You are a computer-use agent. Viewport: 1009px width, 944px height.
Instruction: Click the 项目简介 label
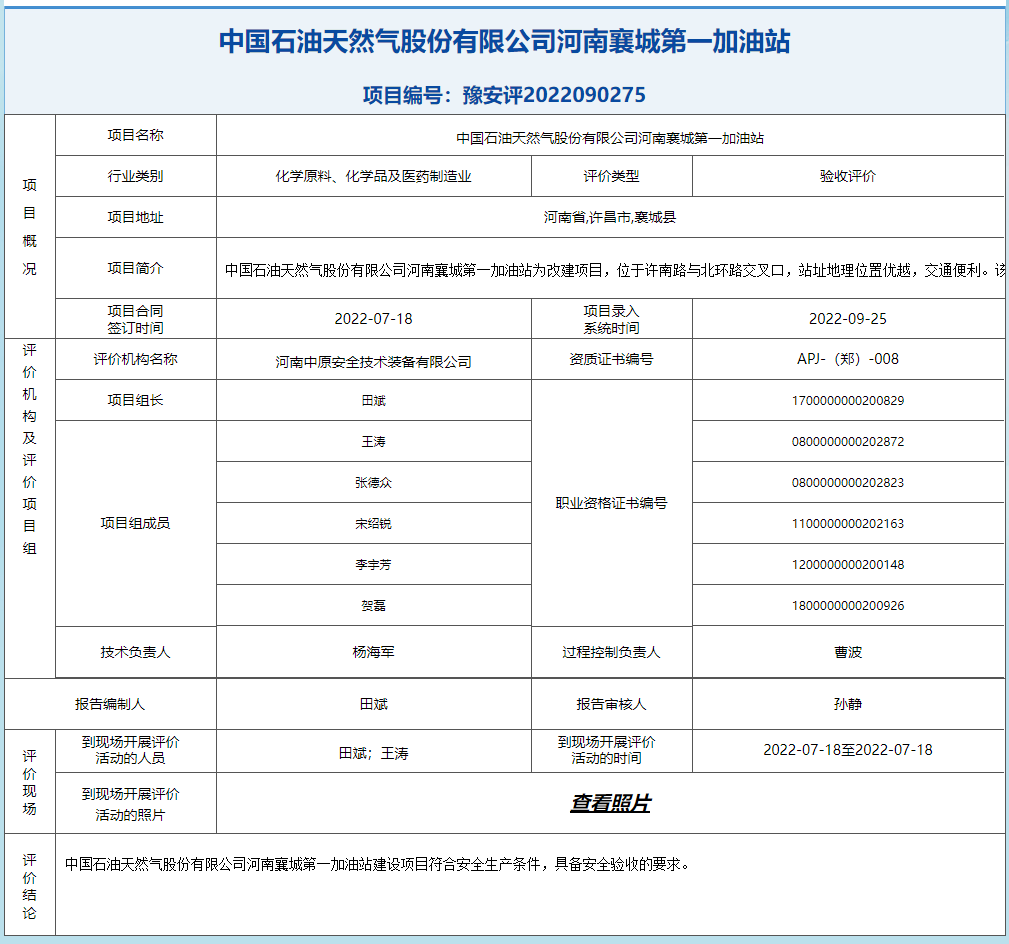click(135, 268)
